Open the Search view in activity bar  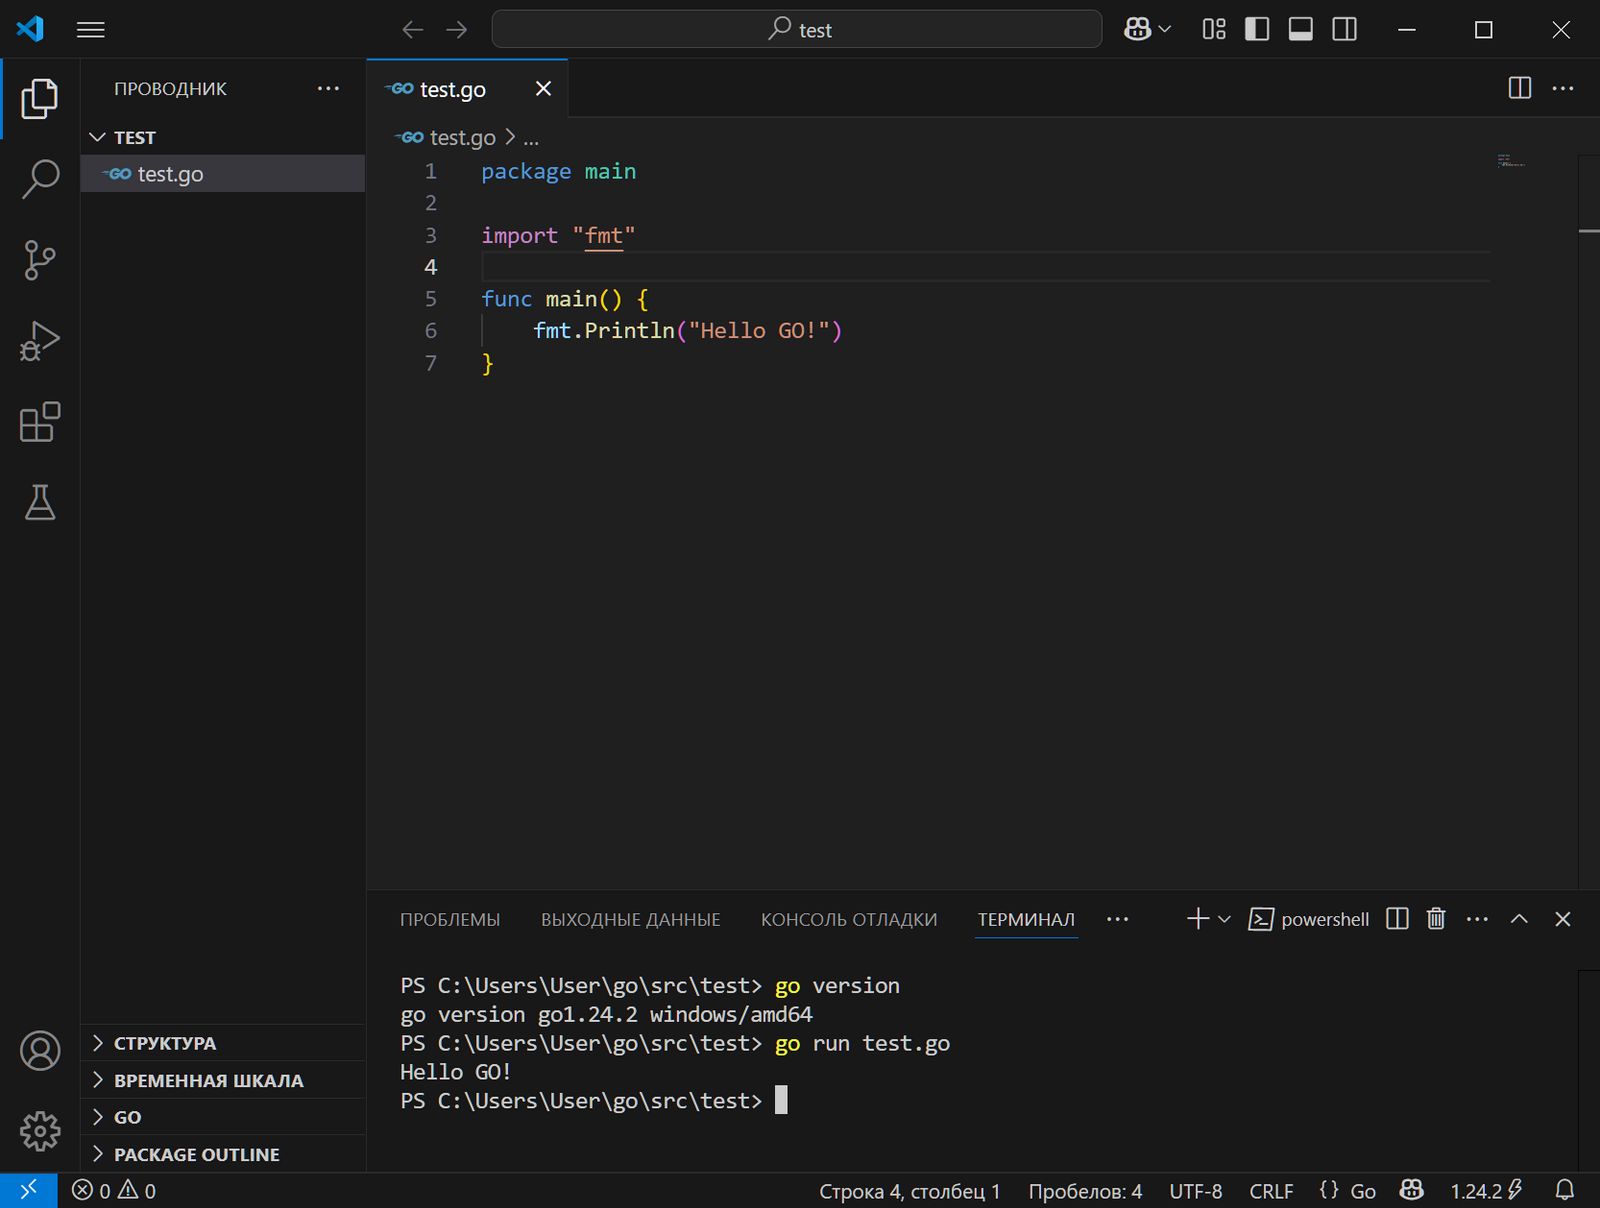point(40,179)
